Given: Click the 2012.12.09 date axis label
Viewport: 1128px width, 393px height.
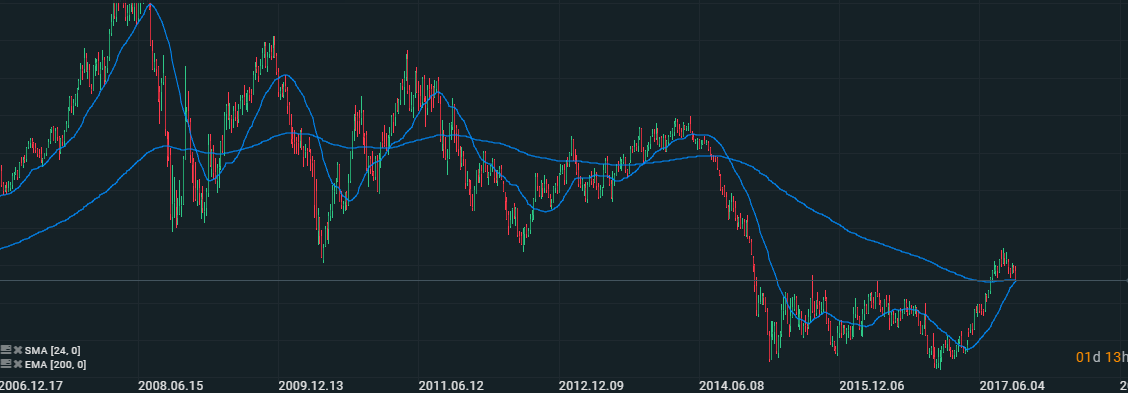Looking at the screenshot, I should pyautogui.click(x=591, y=385).
